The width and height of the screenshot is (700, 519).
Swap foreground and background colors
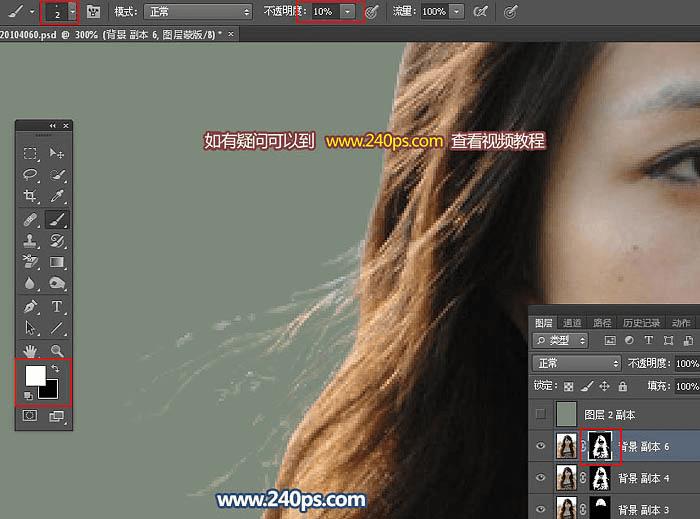coord(55,369)
